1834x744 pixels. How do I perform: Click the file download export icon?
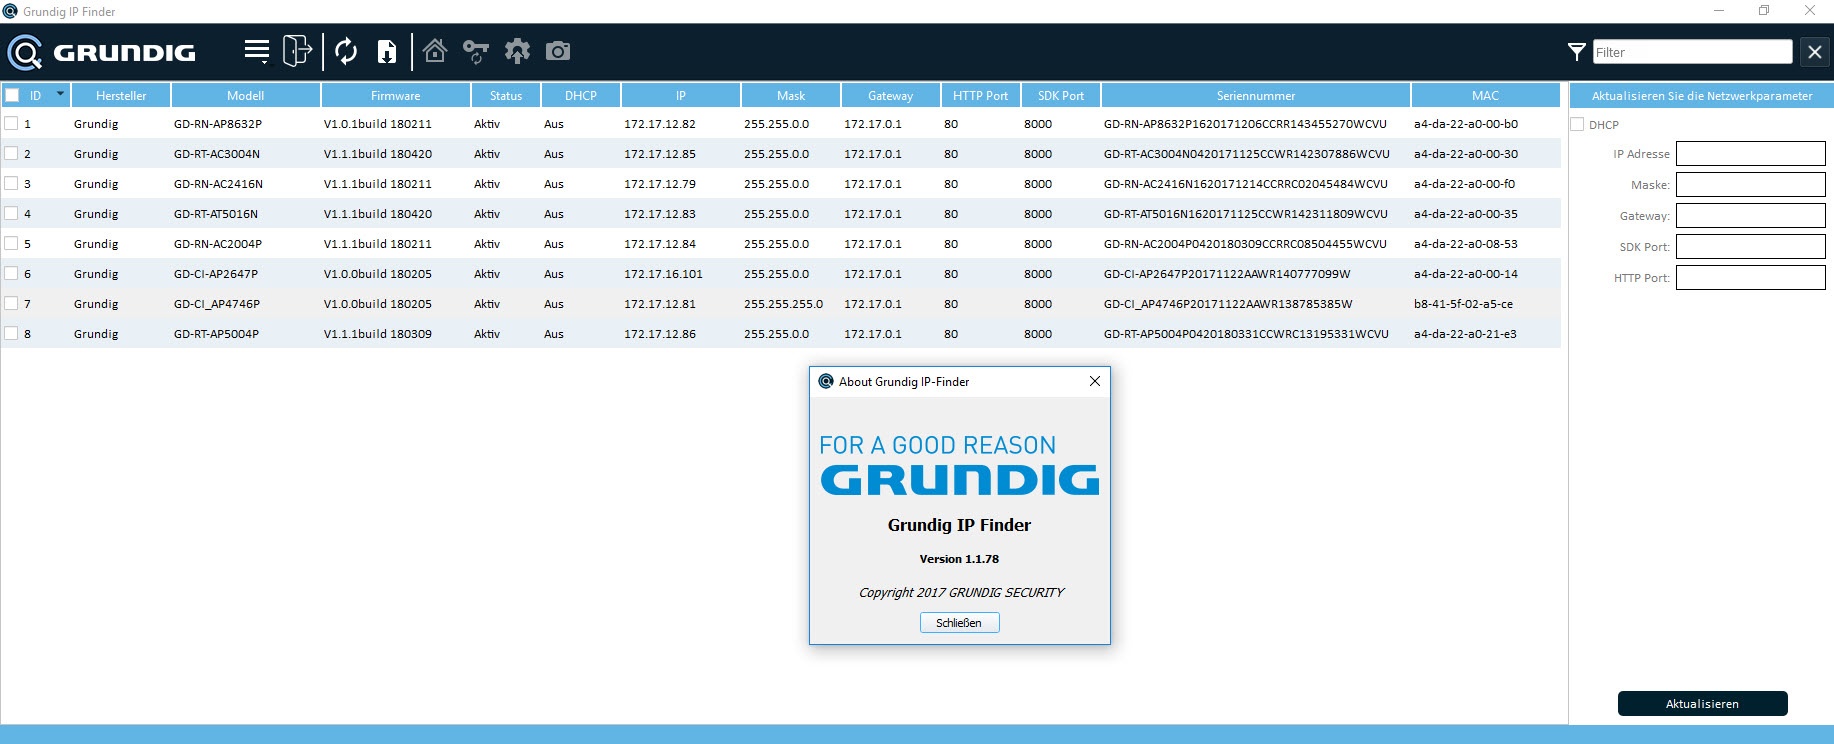[x=387, y=51]
